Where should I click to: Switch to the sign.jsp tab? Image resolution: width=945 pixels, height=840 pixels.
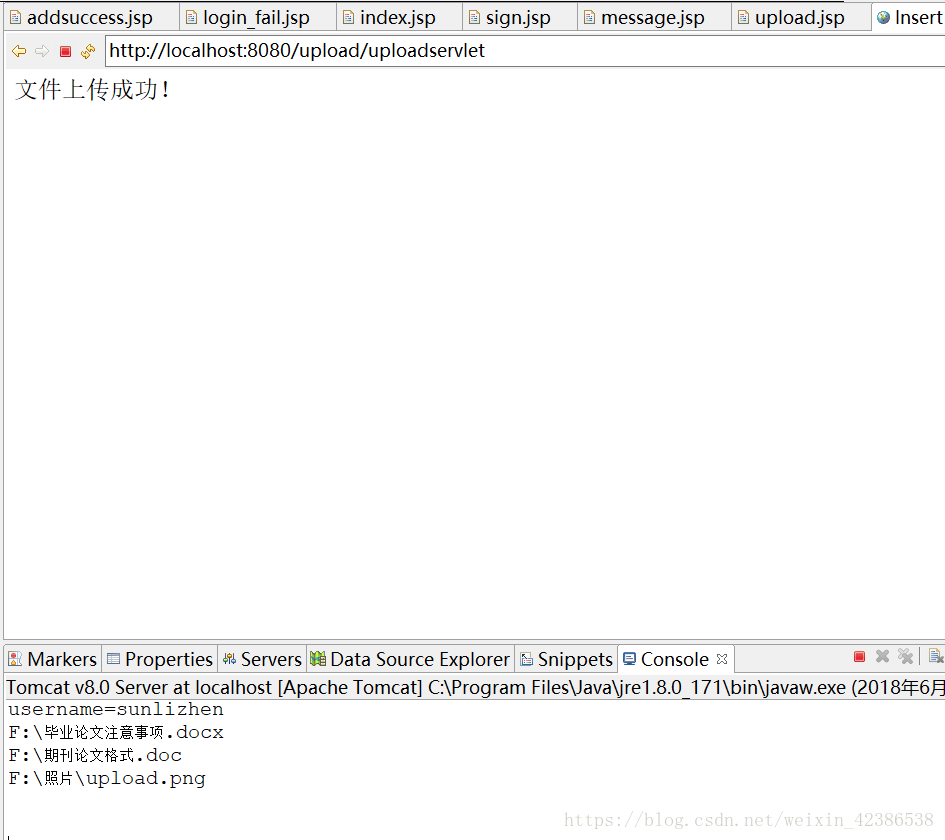[518, 16]
